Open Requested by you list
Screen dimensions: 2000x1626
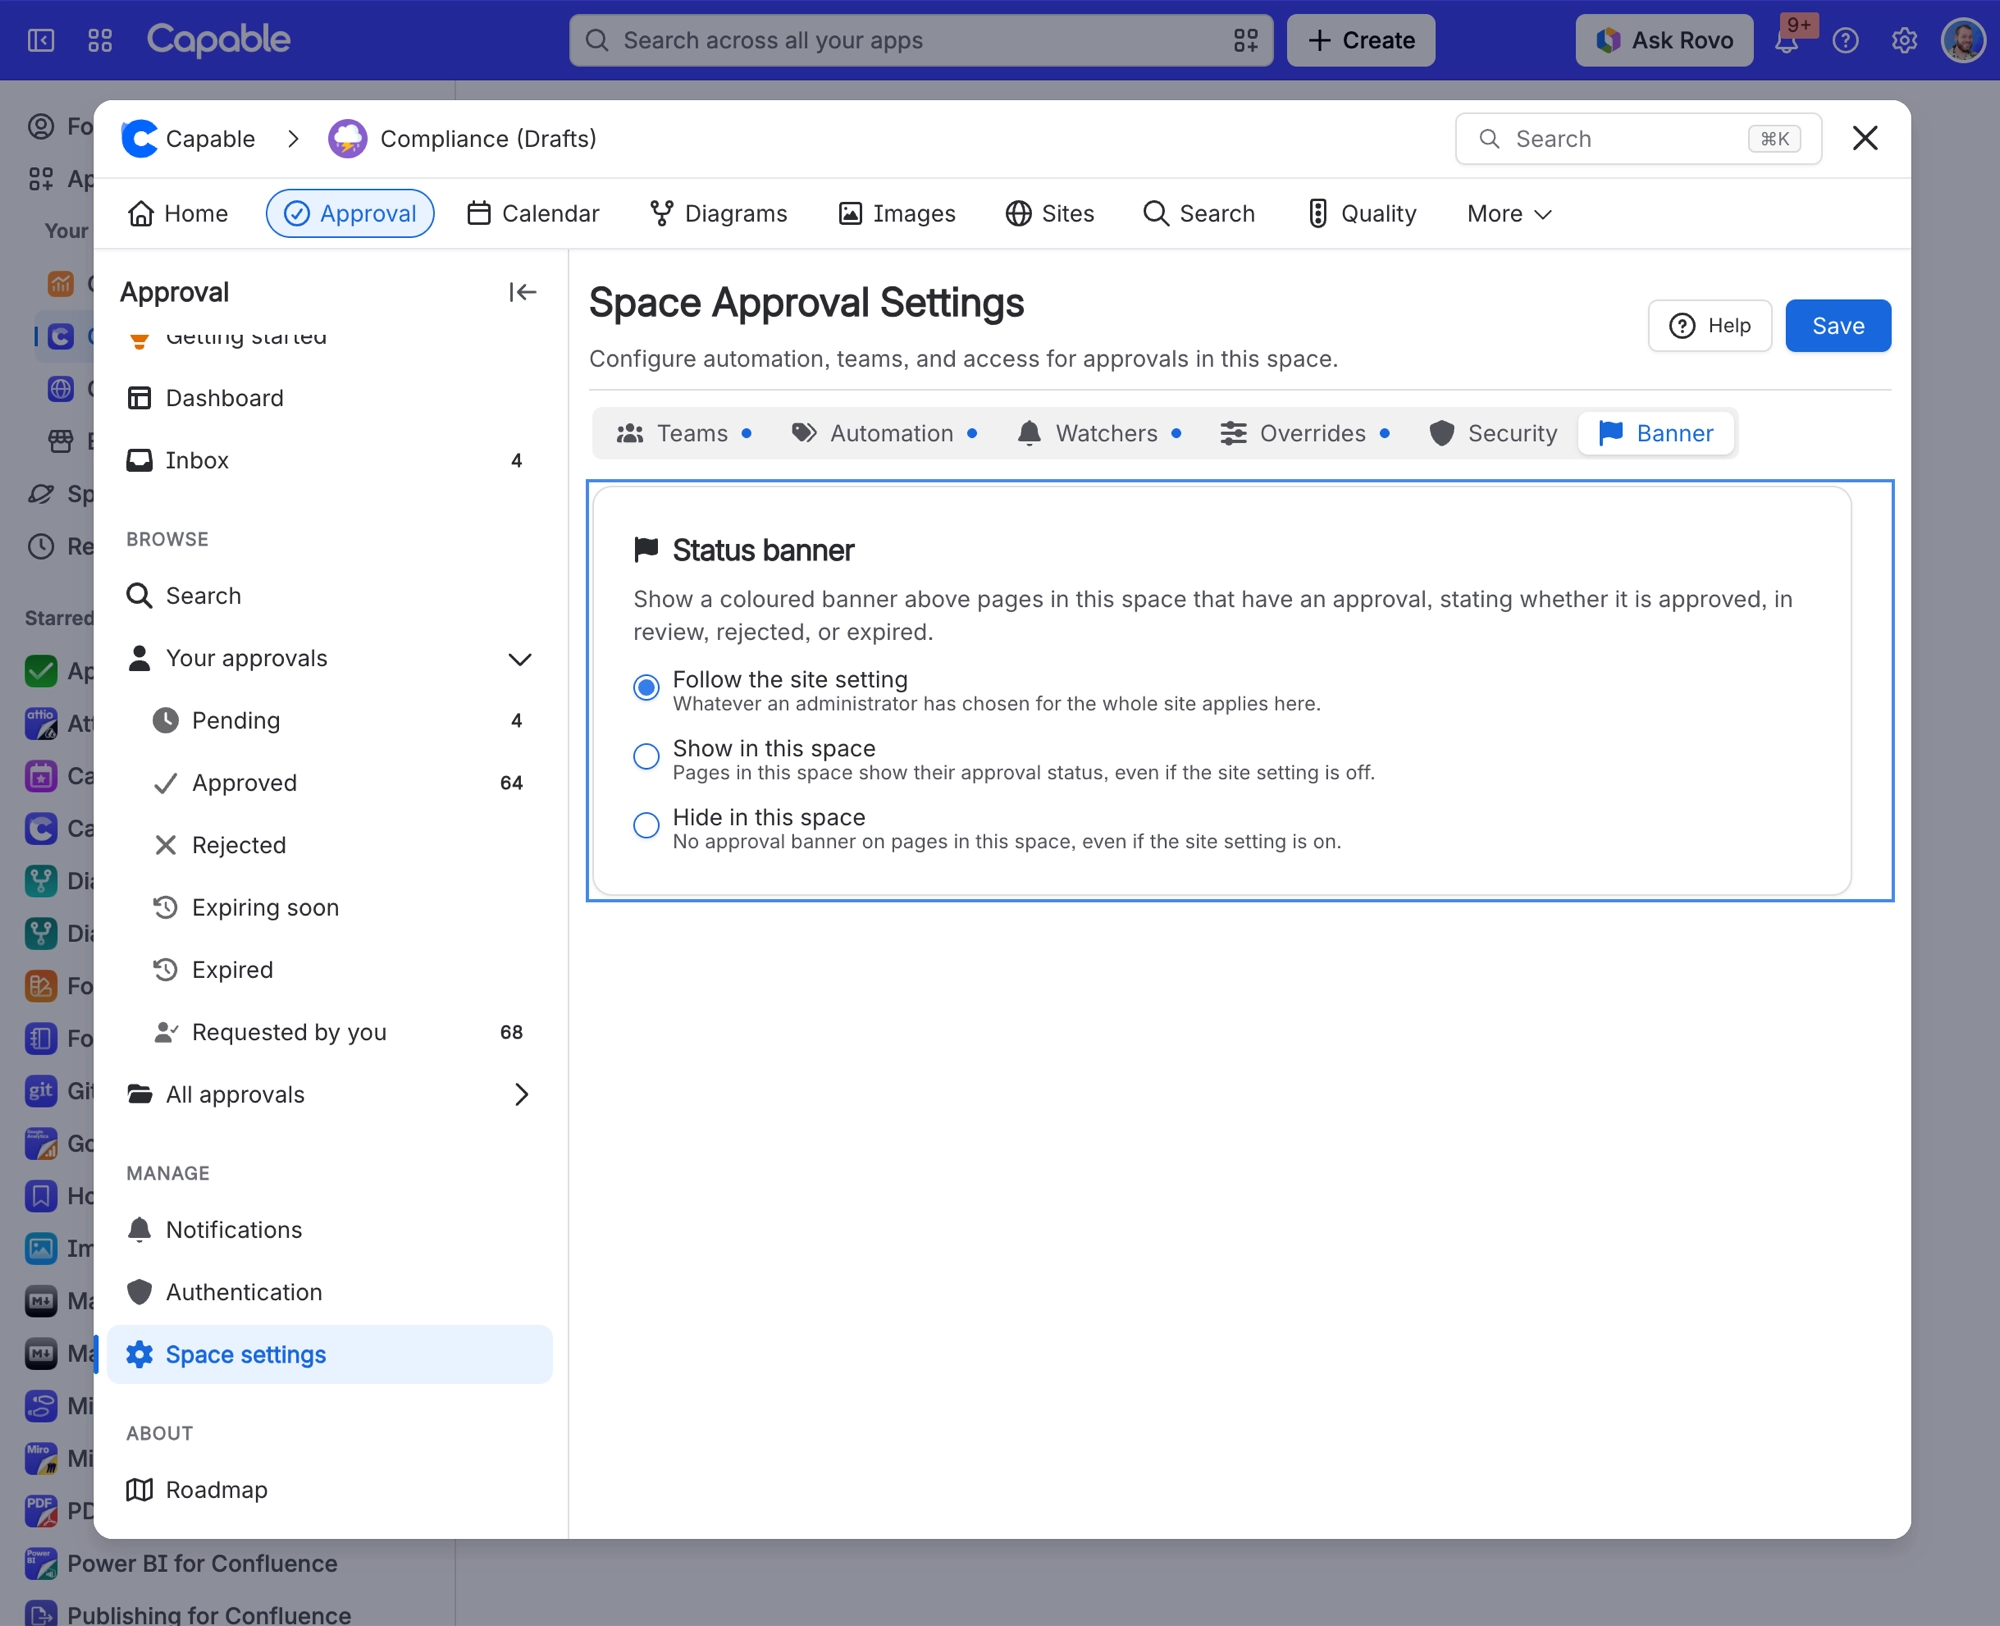[x=329, y=1032]
